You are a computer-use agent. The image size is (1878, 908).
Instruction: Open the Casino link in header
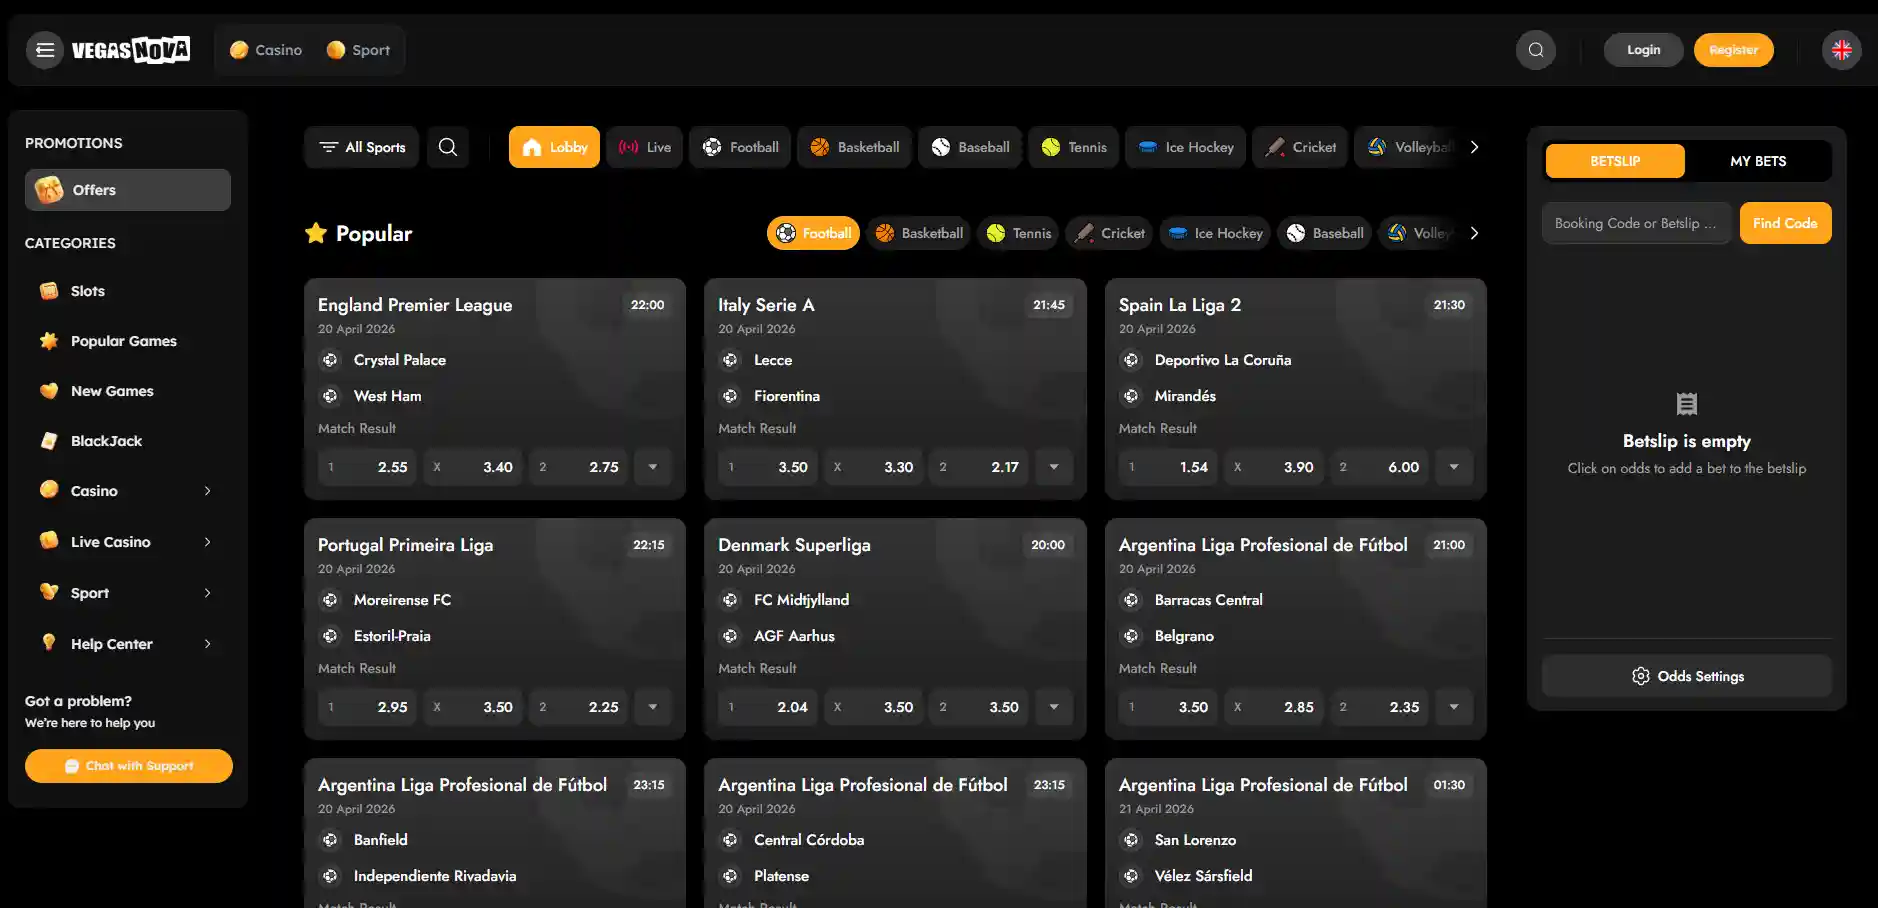(266, 50)
